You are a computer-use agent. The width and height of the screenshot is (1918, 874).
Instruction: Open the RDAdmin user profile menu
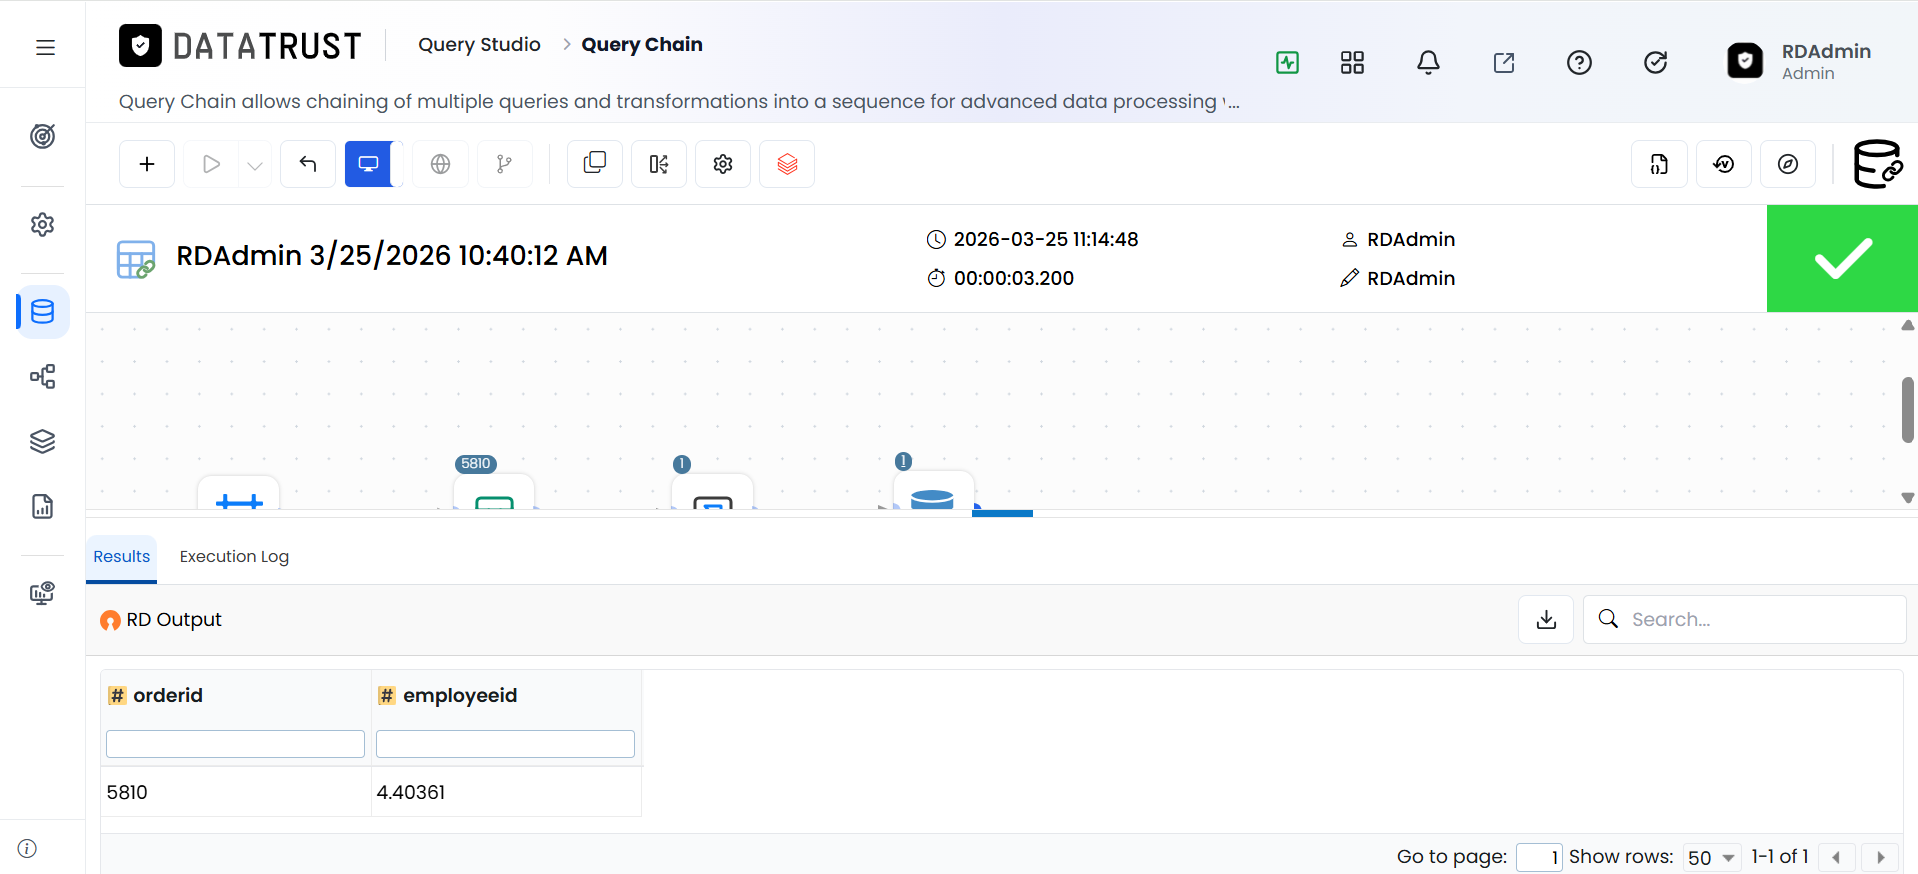tap(1799, 61)
